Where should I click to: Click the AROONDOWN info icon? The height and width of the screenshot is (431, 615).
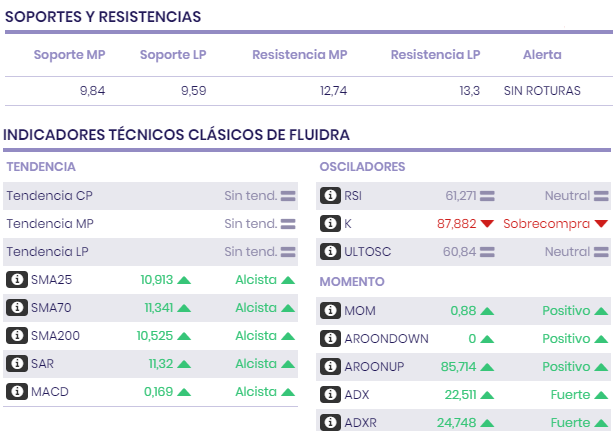[x=329, y=339]
